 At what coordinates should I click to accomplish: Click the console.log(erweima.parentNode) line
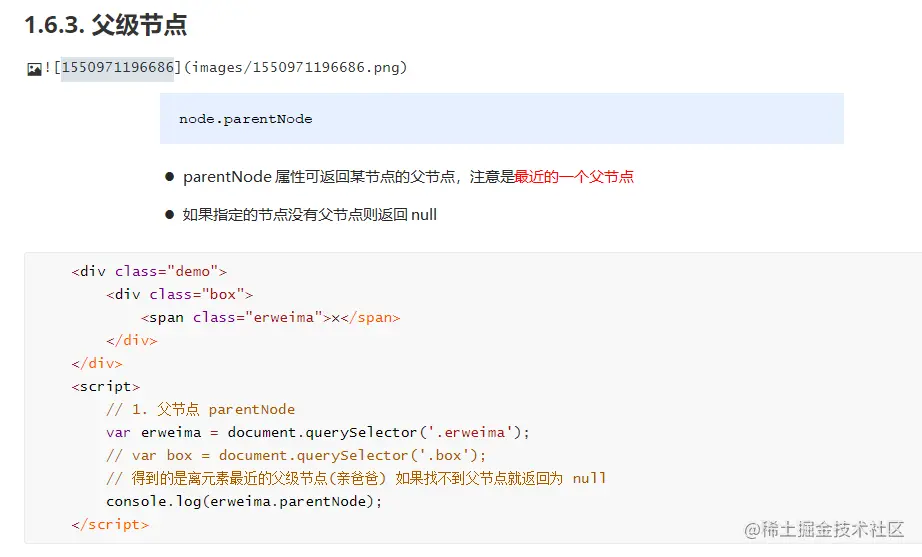coord(244,501)
